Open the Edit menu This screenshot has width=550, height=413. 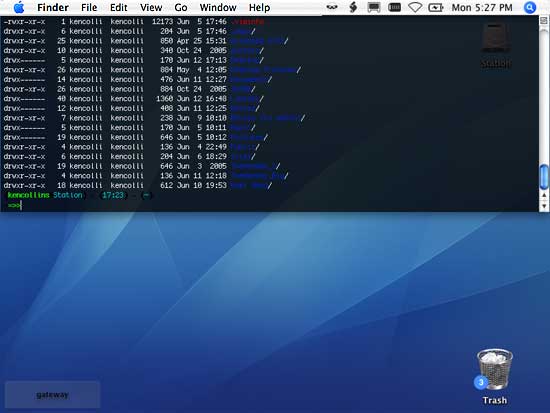(119, 7)
